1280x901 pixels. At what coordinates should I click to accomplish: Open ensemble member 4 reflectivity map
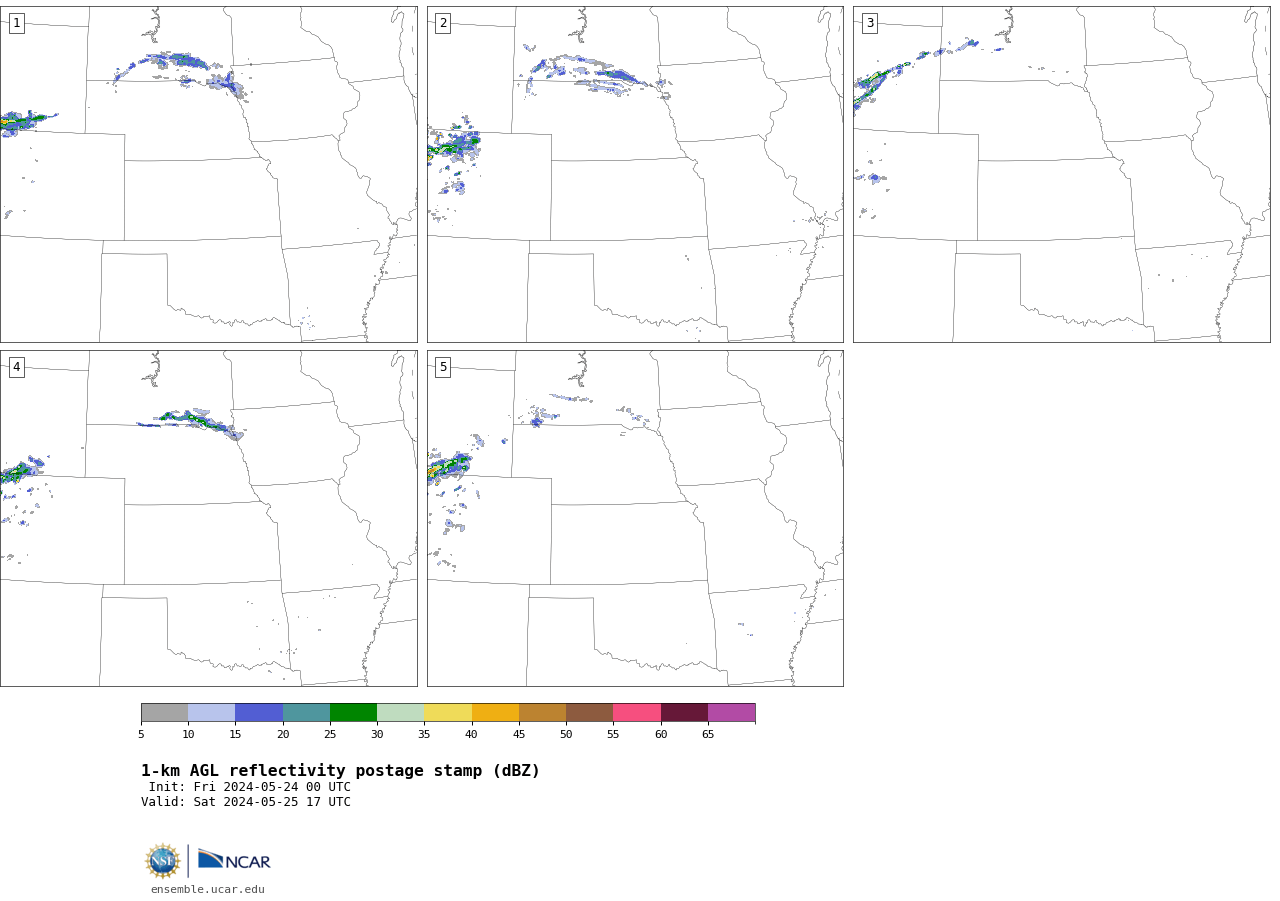coord(208,518)
